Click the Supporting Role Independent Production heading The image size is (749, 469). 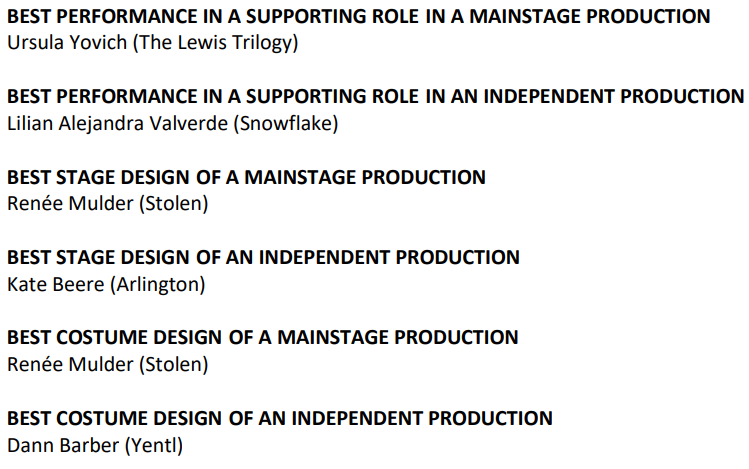click(x=375, y=96)
